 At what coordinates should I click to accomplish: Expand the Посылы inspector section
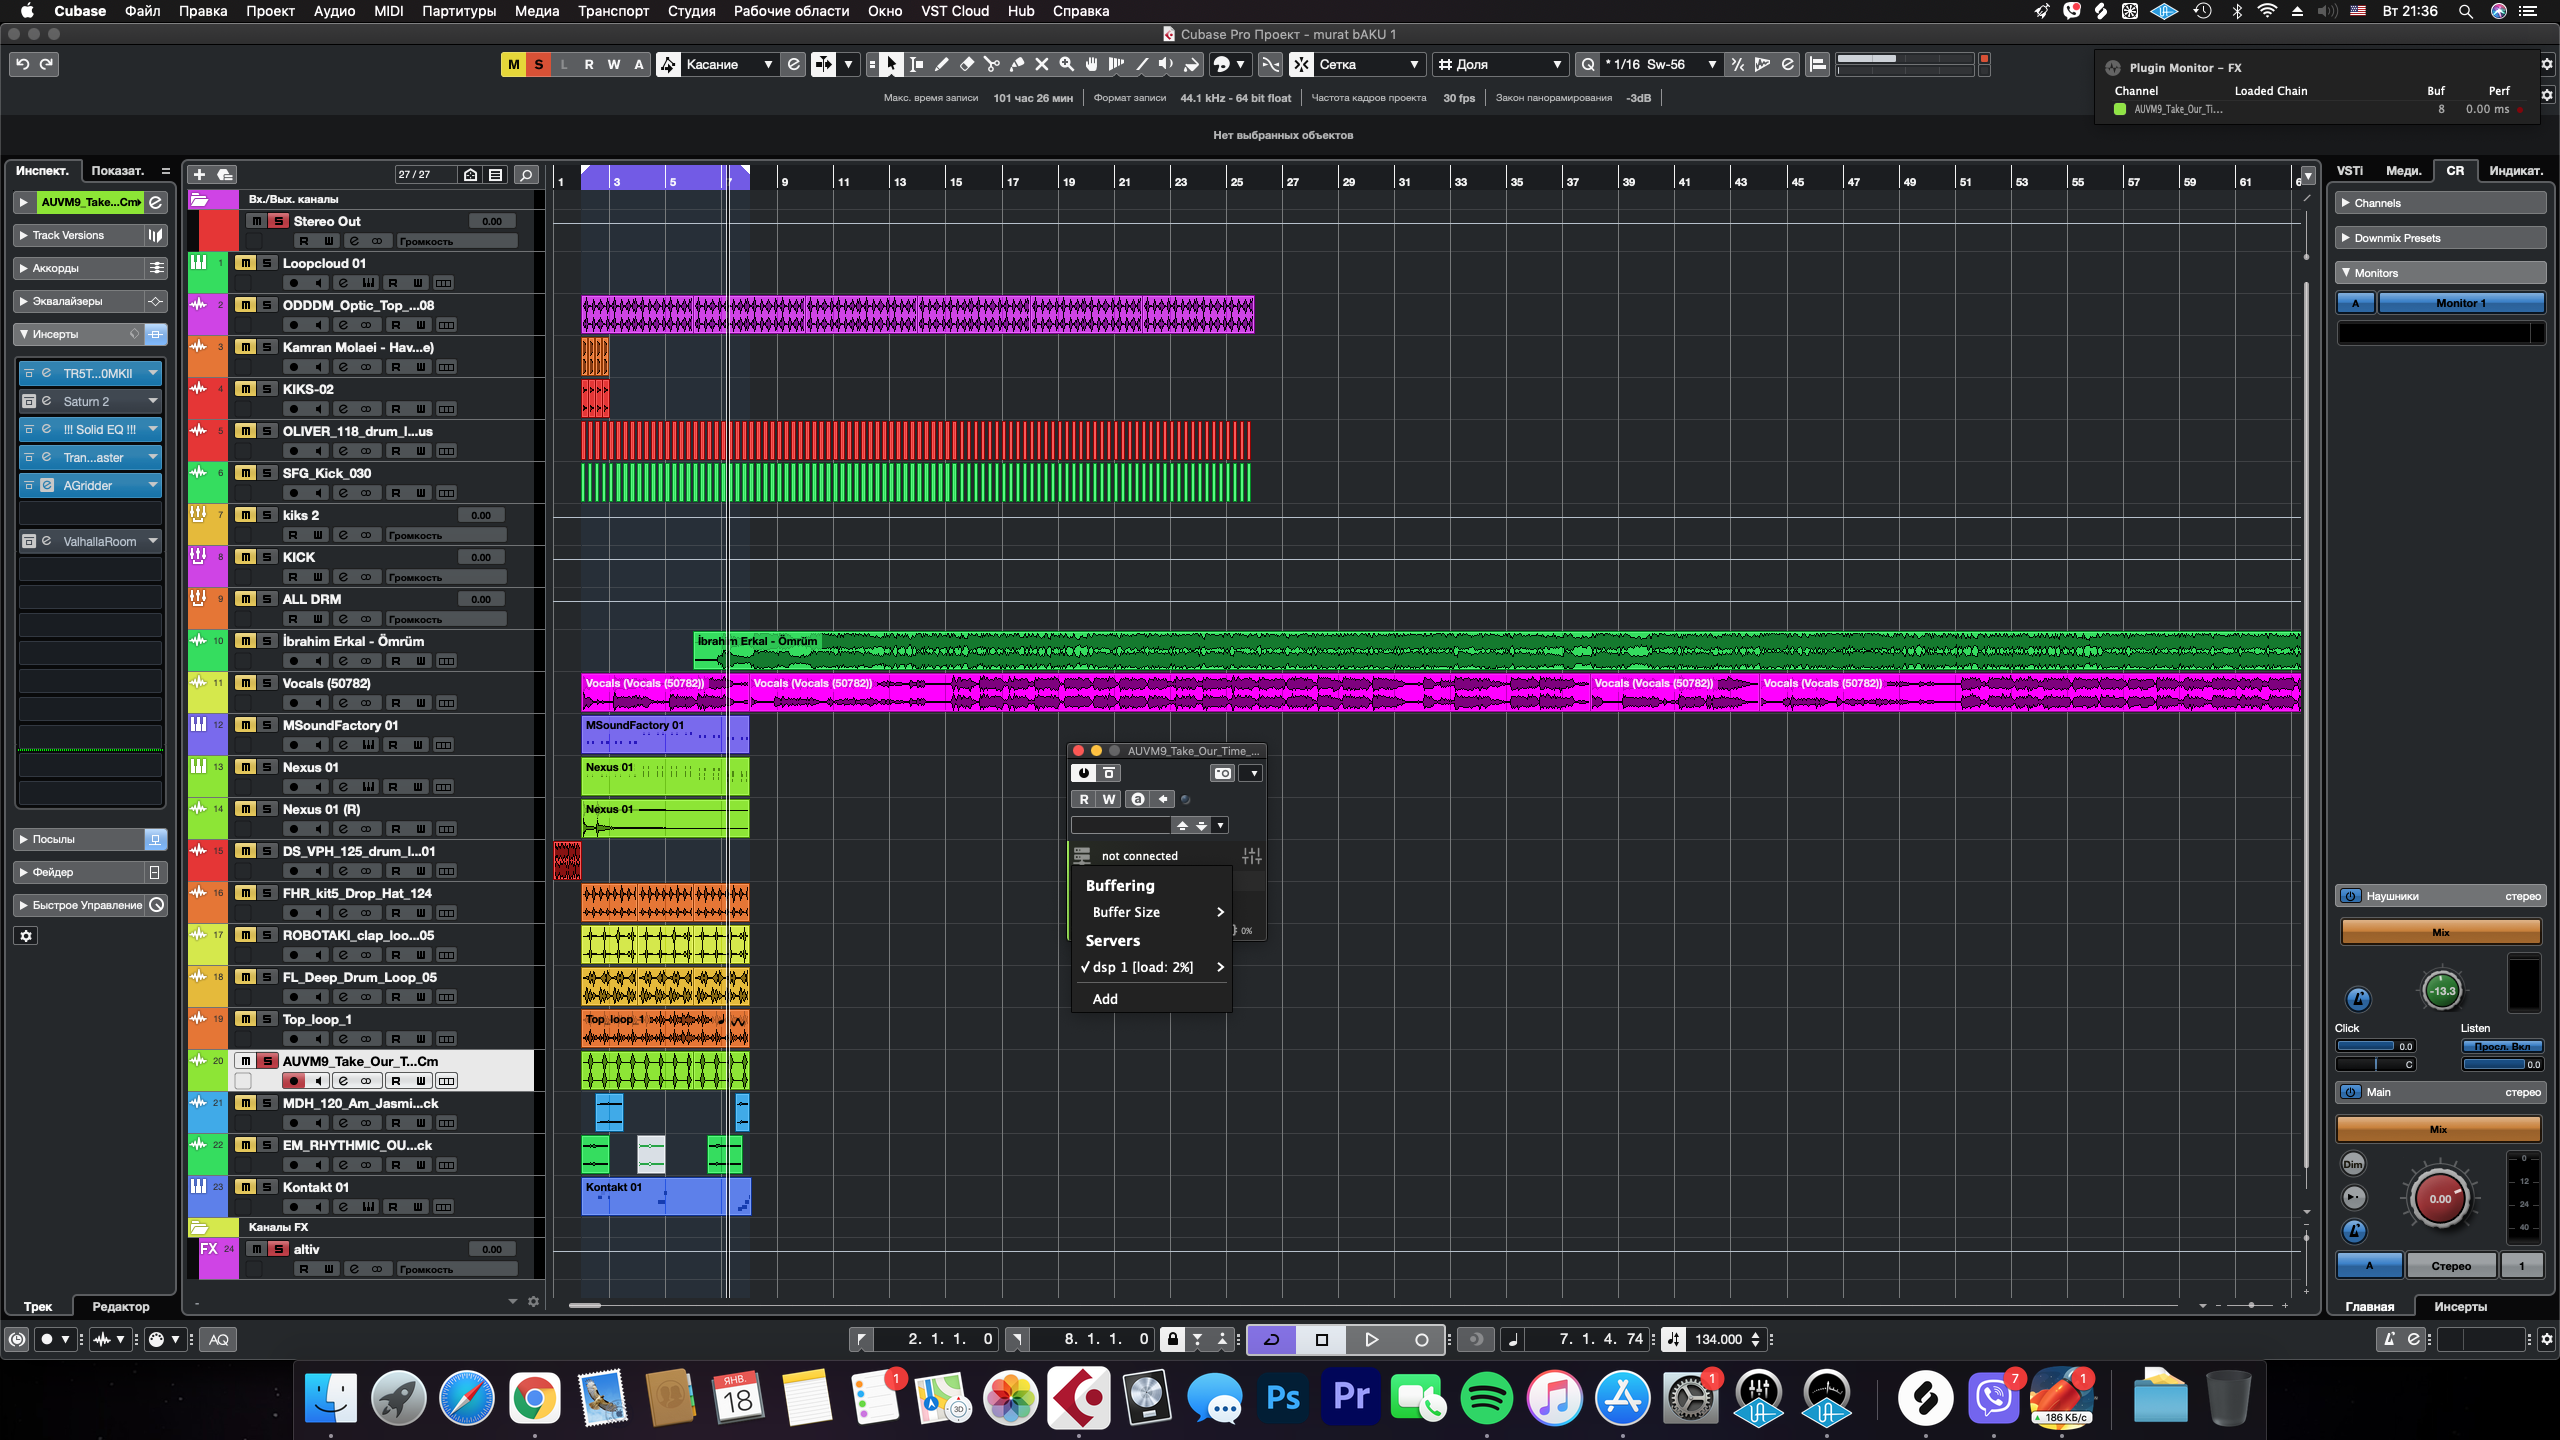(53, 839)
